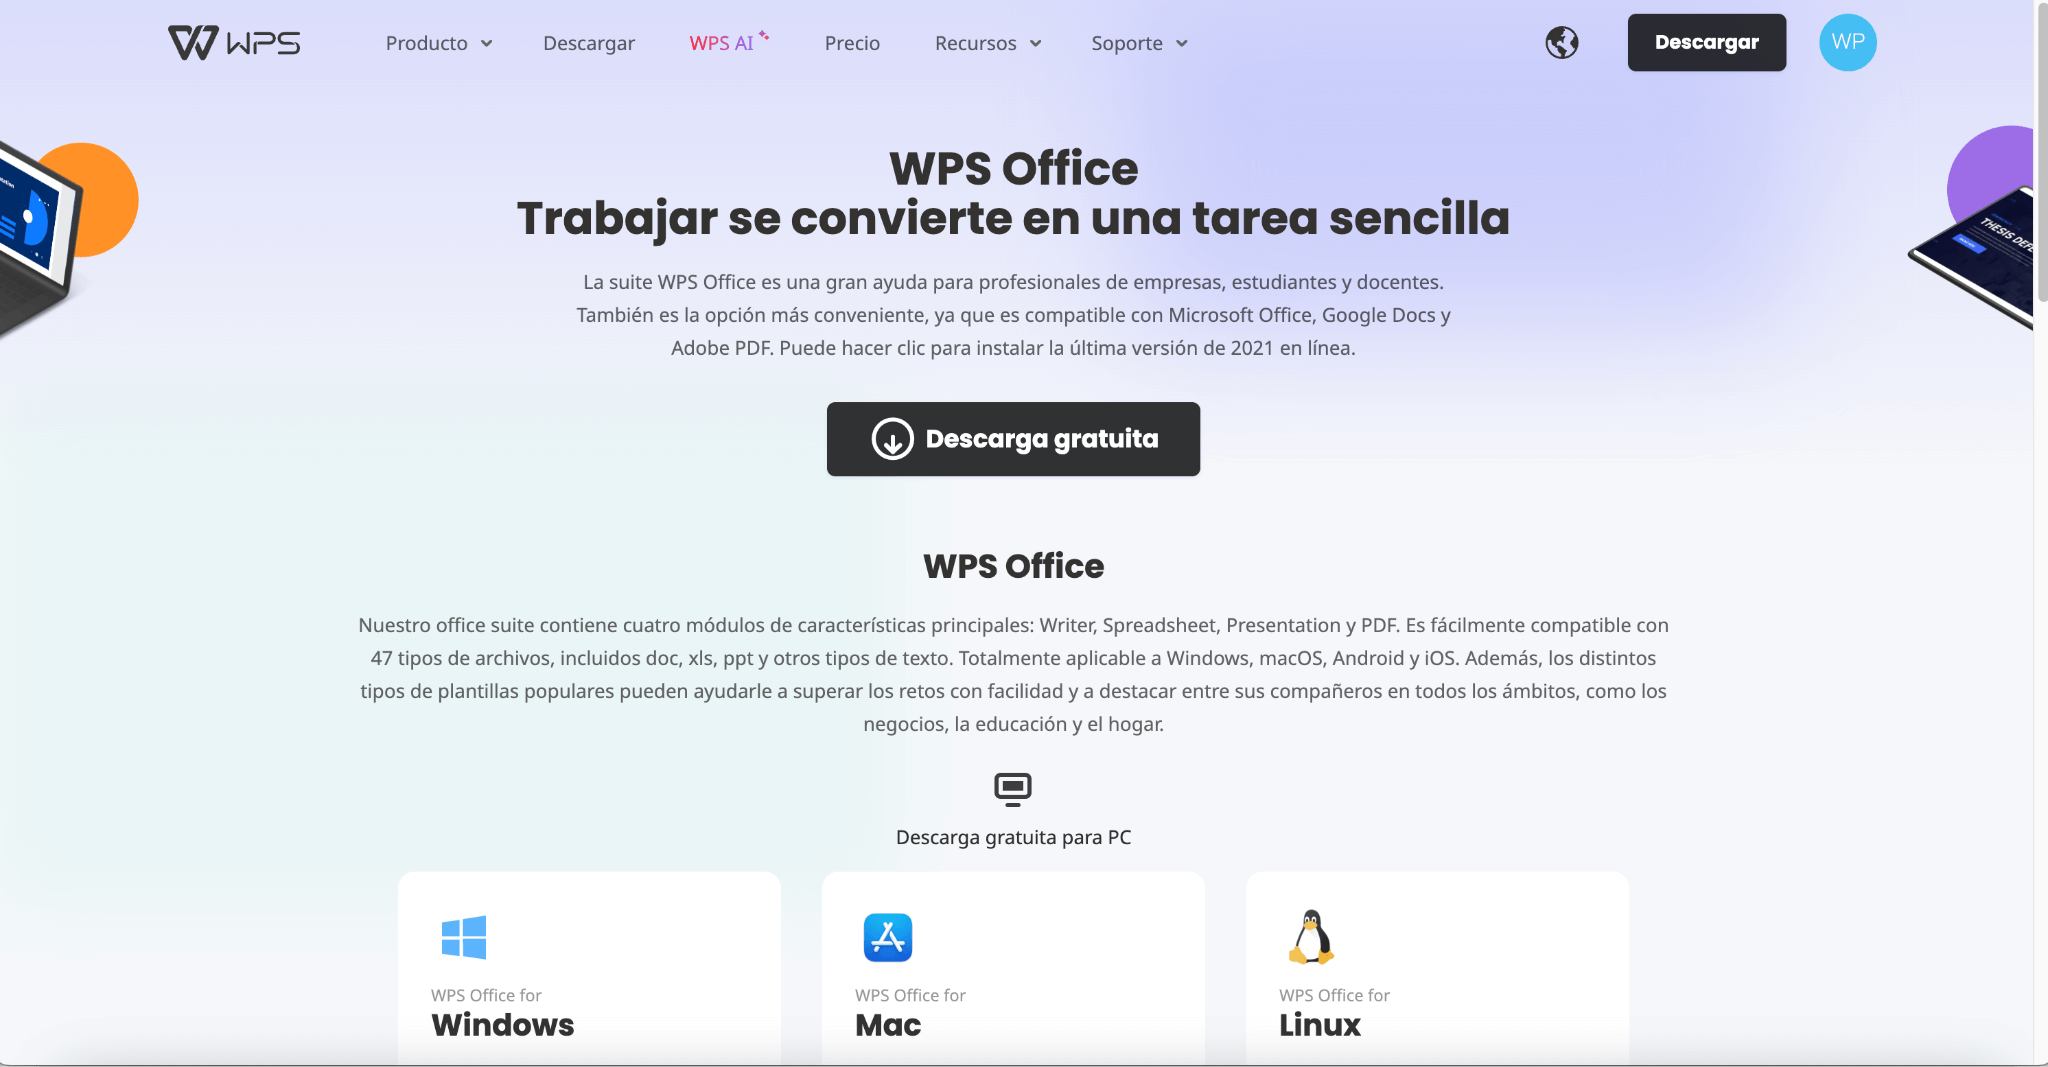Select the Windows logo icon
This screenshot has height=1067, width=2048.
pyautogui.click(x=463, y=938)
